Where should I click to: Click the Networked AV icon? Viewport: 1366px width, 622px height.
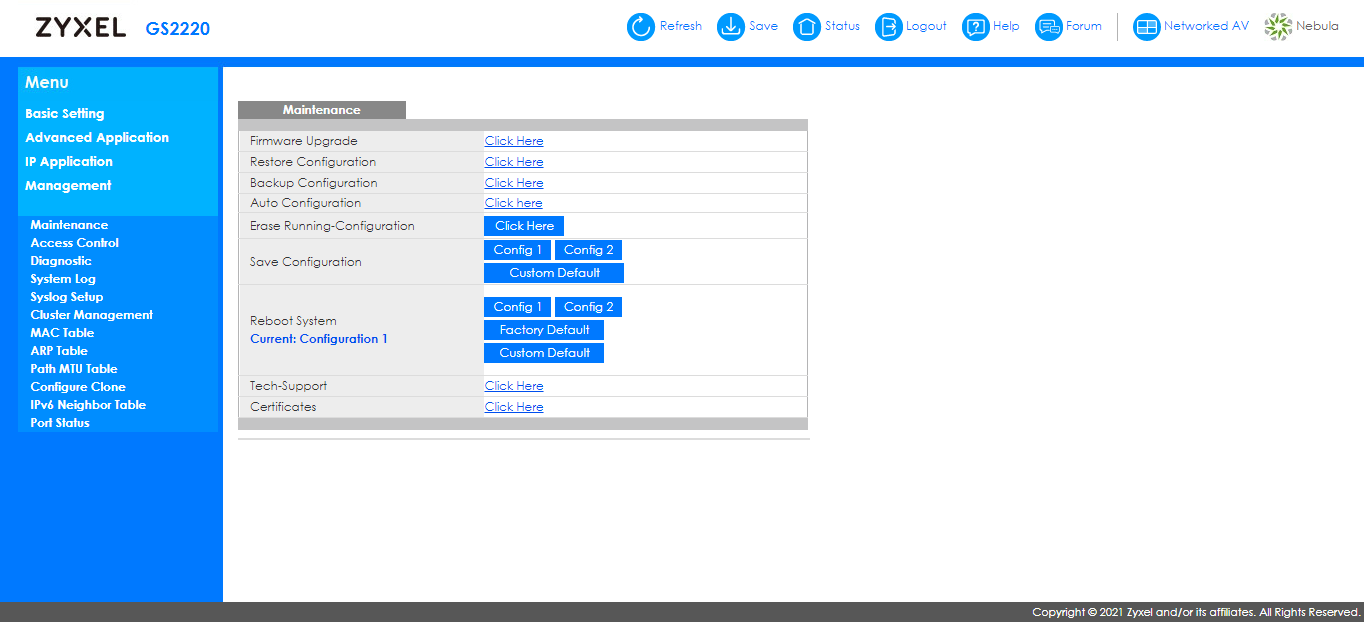1146,27
